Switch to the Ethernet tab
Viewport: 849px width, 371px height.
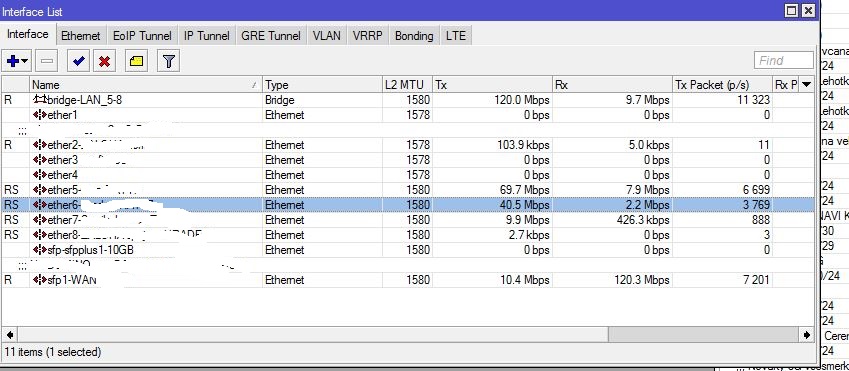81,36
